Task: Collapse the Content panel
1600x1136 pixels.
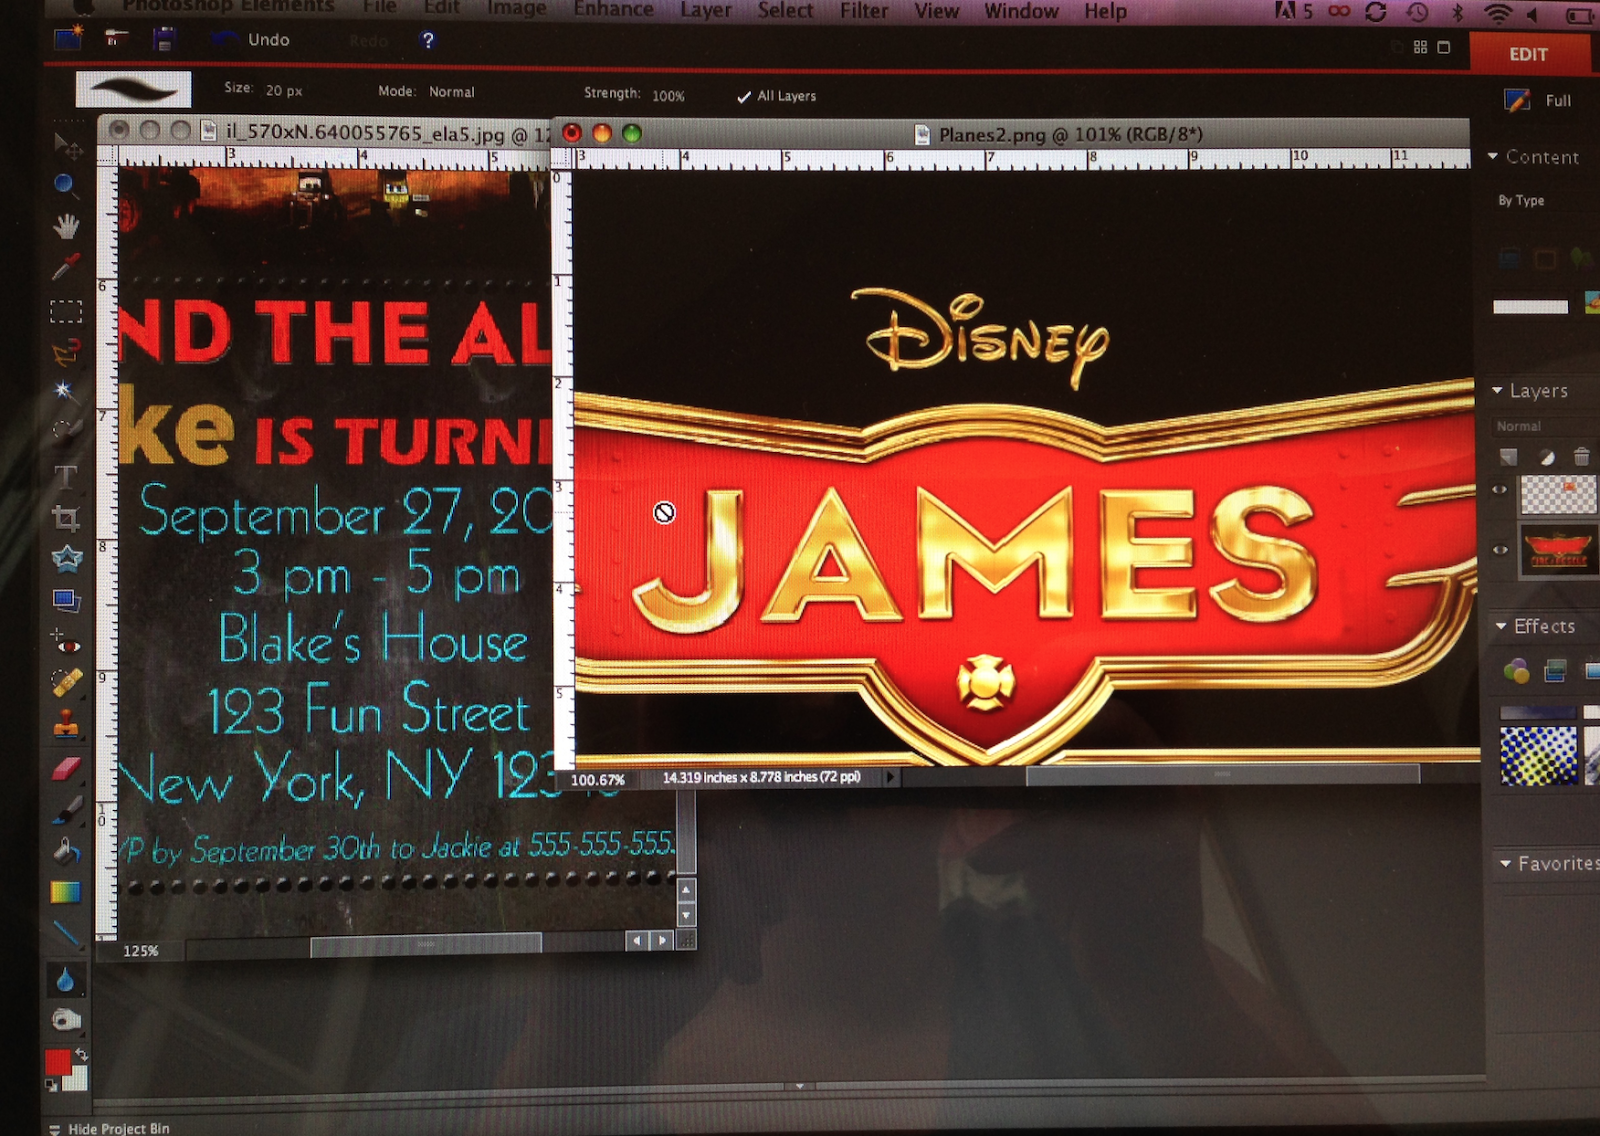Action: (1493, 157)
